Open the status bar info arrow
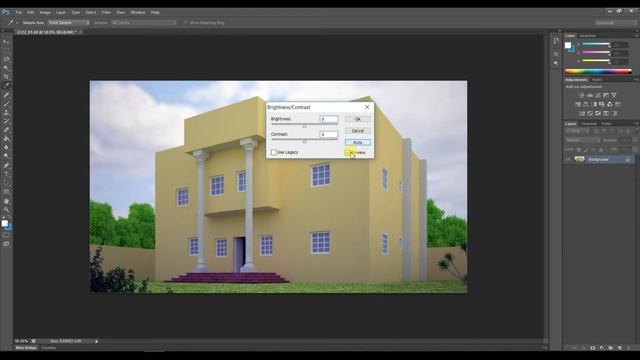 (x=96, y=341)
